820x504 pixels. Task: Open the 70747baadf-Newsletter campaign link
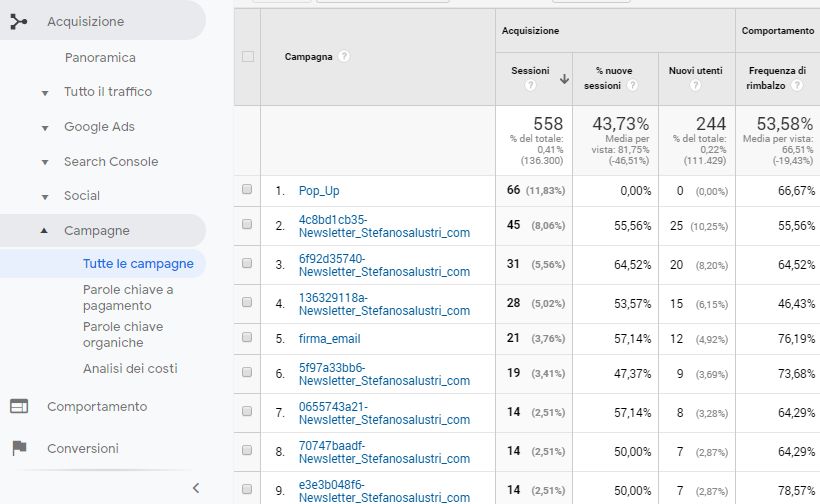(384, 452)
